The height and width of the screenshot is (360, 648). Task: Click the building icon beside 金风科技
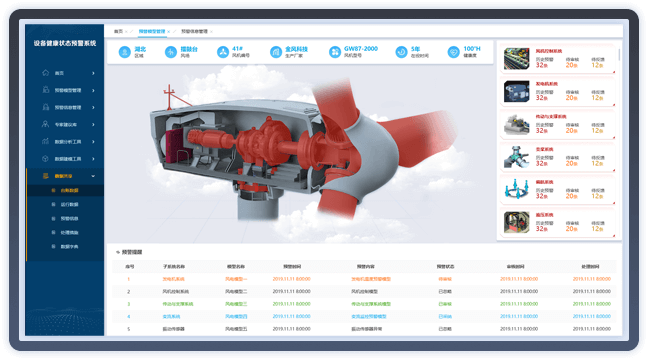[276, 52]
